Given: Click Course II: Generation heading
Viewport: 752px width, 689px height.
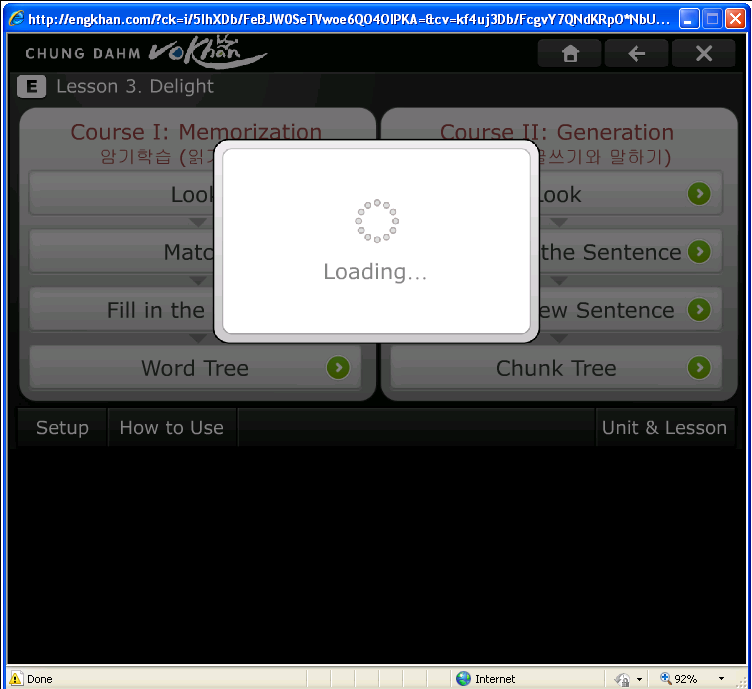Looking at the screenshot, I should 557,132.
